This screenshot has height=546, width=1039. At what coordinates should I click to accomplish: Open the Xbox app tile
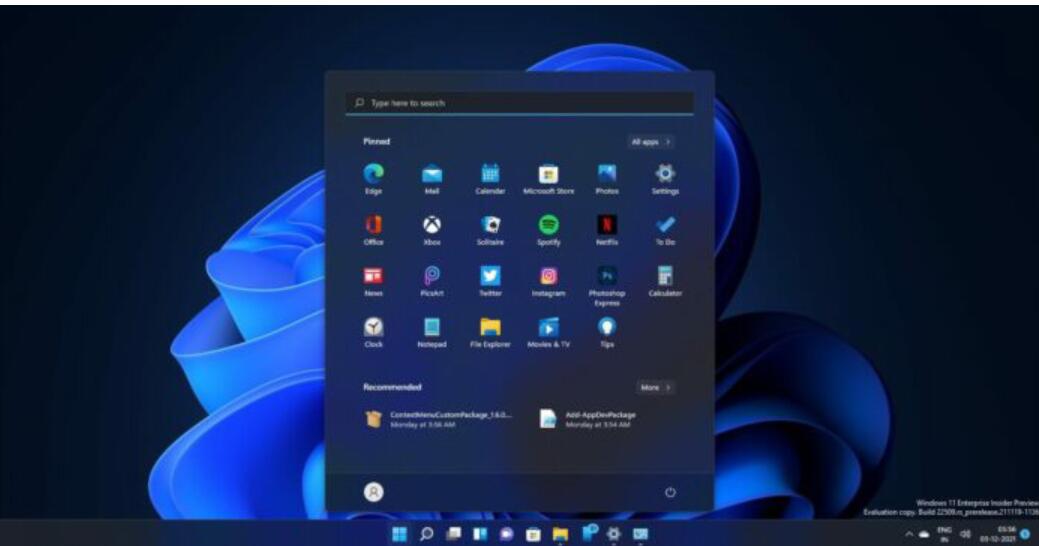coord(432,230)
